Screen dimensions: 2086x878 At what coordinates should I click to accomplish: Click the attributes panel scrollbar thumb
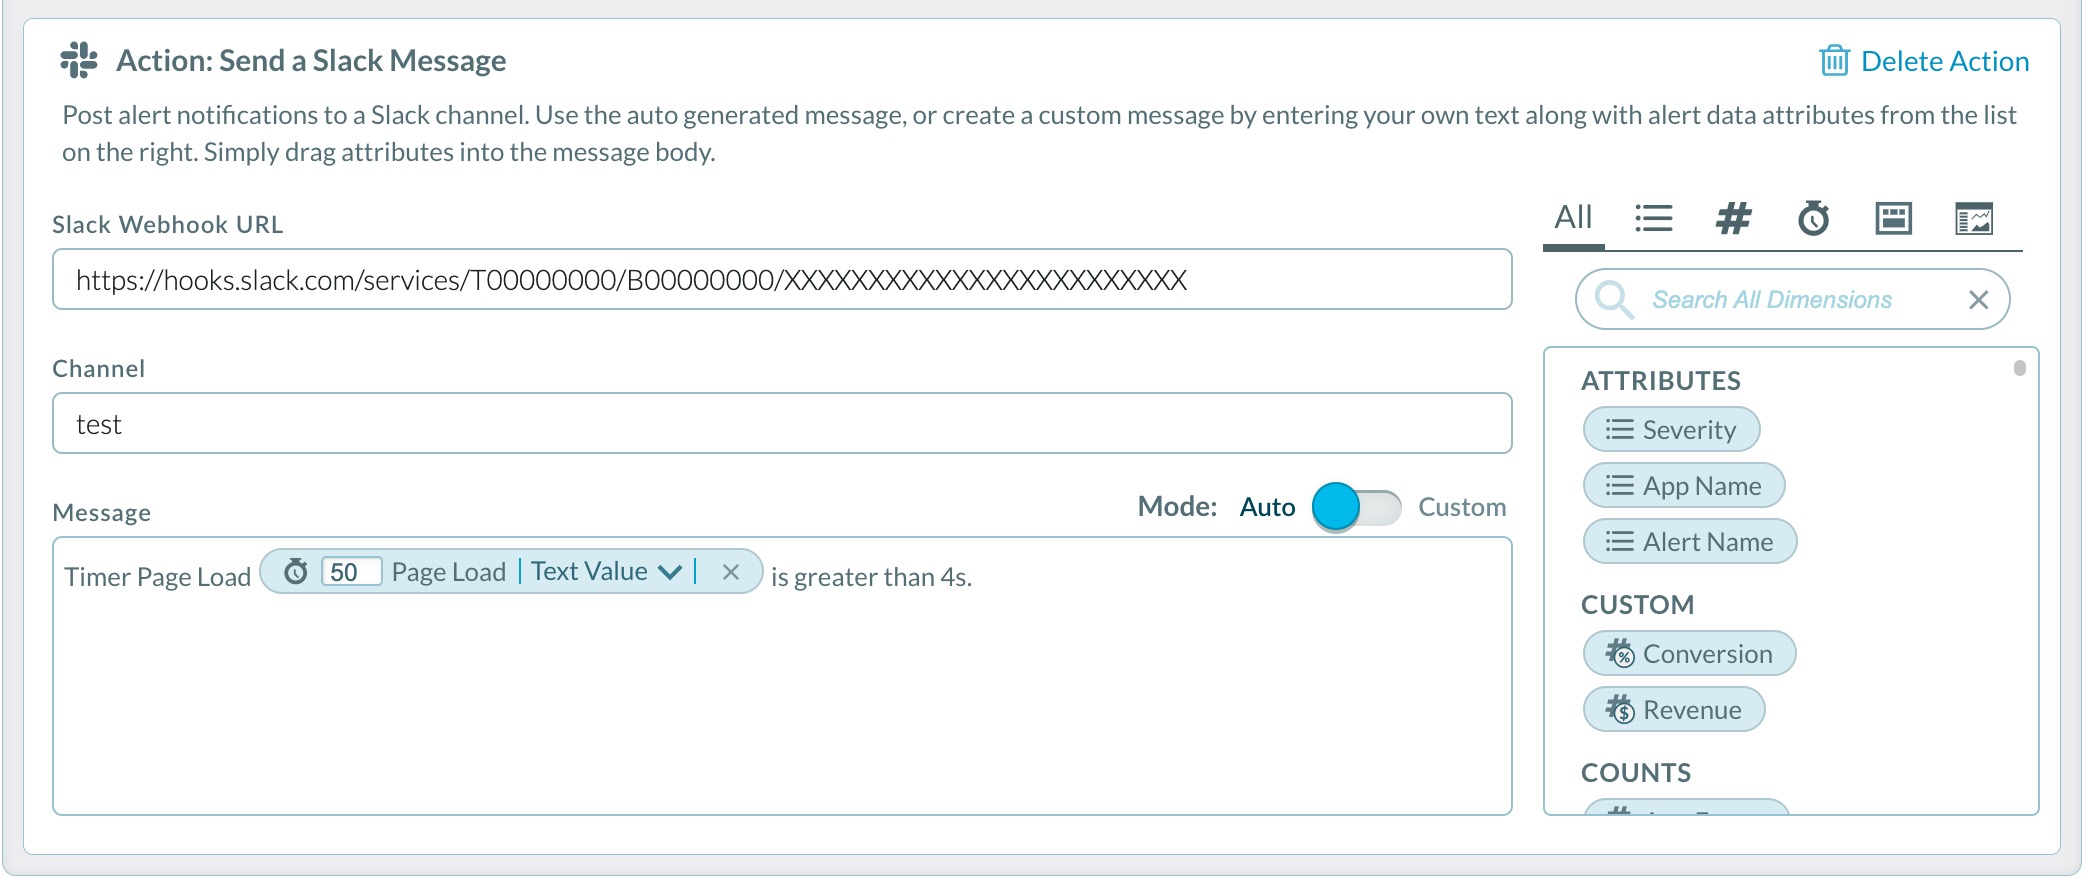point(2020,368)
